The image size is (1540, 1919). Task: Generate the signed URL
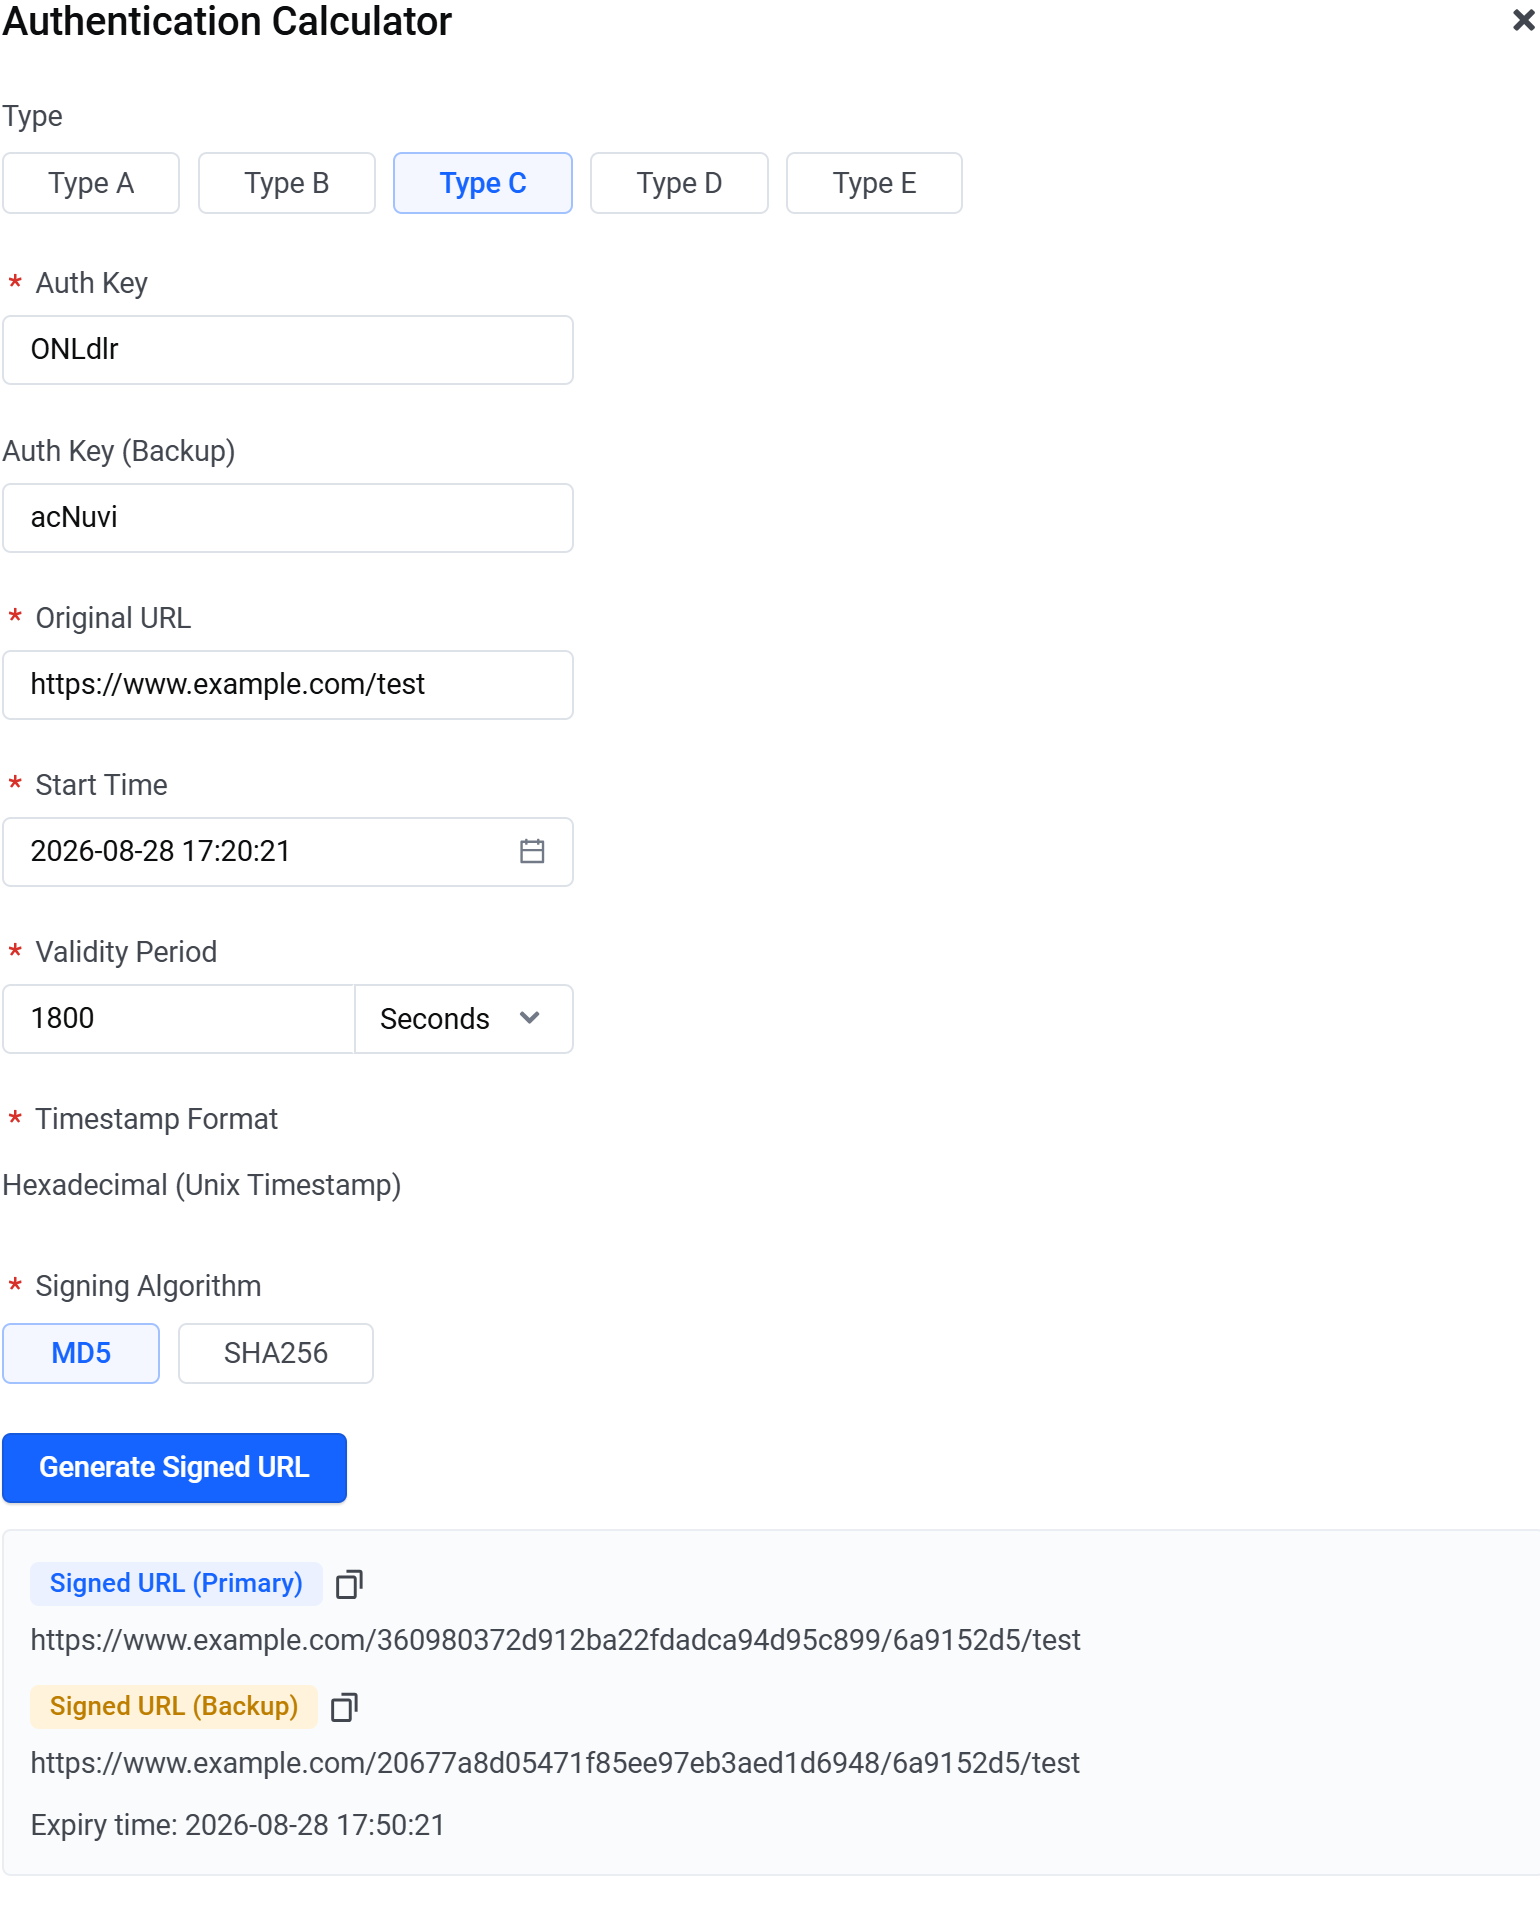tap(174, 1467)
